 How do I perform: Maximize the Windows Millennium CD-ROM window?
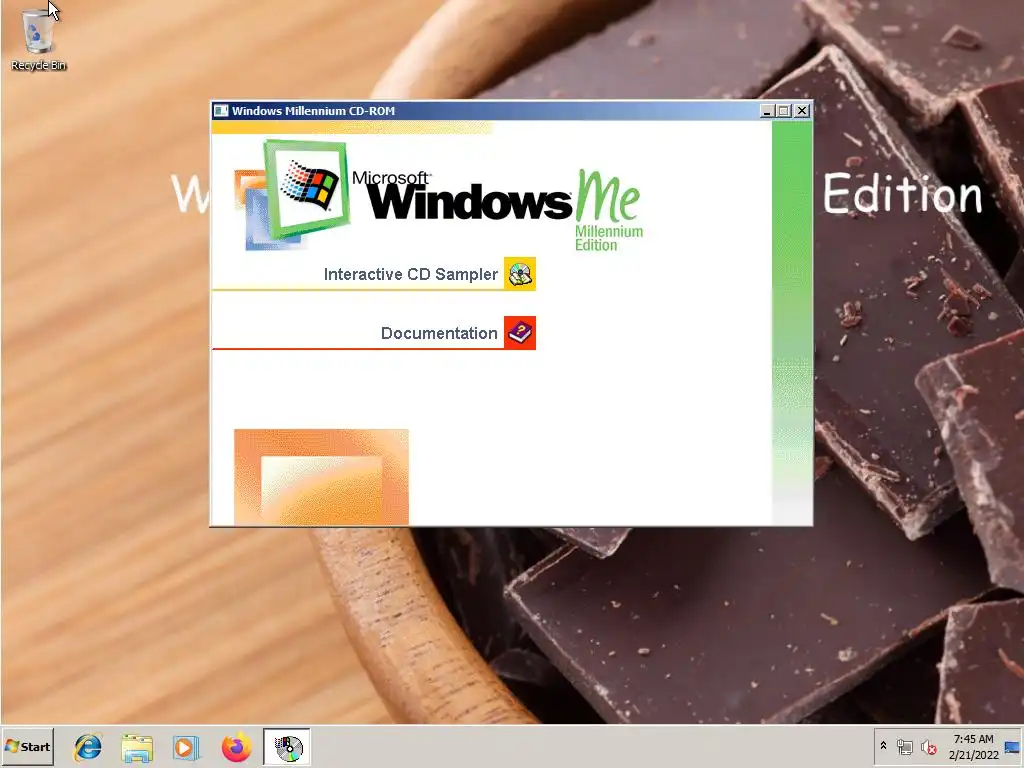[x=784, y=111]
